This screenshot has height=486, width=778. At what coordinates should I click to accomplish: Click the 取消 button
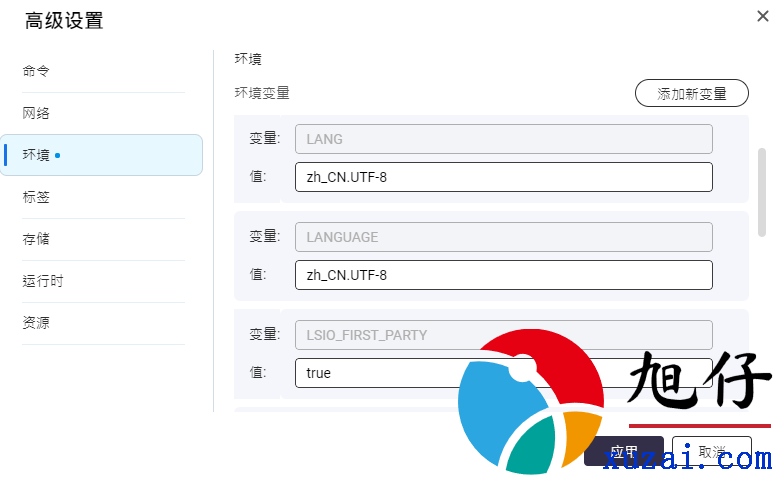pyautogui.click(x=712, y=451)
